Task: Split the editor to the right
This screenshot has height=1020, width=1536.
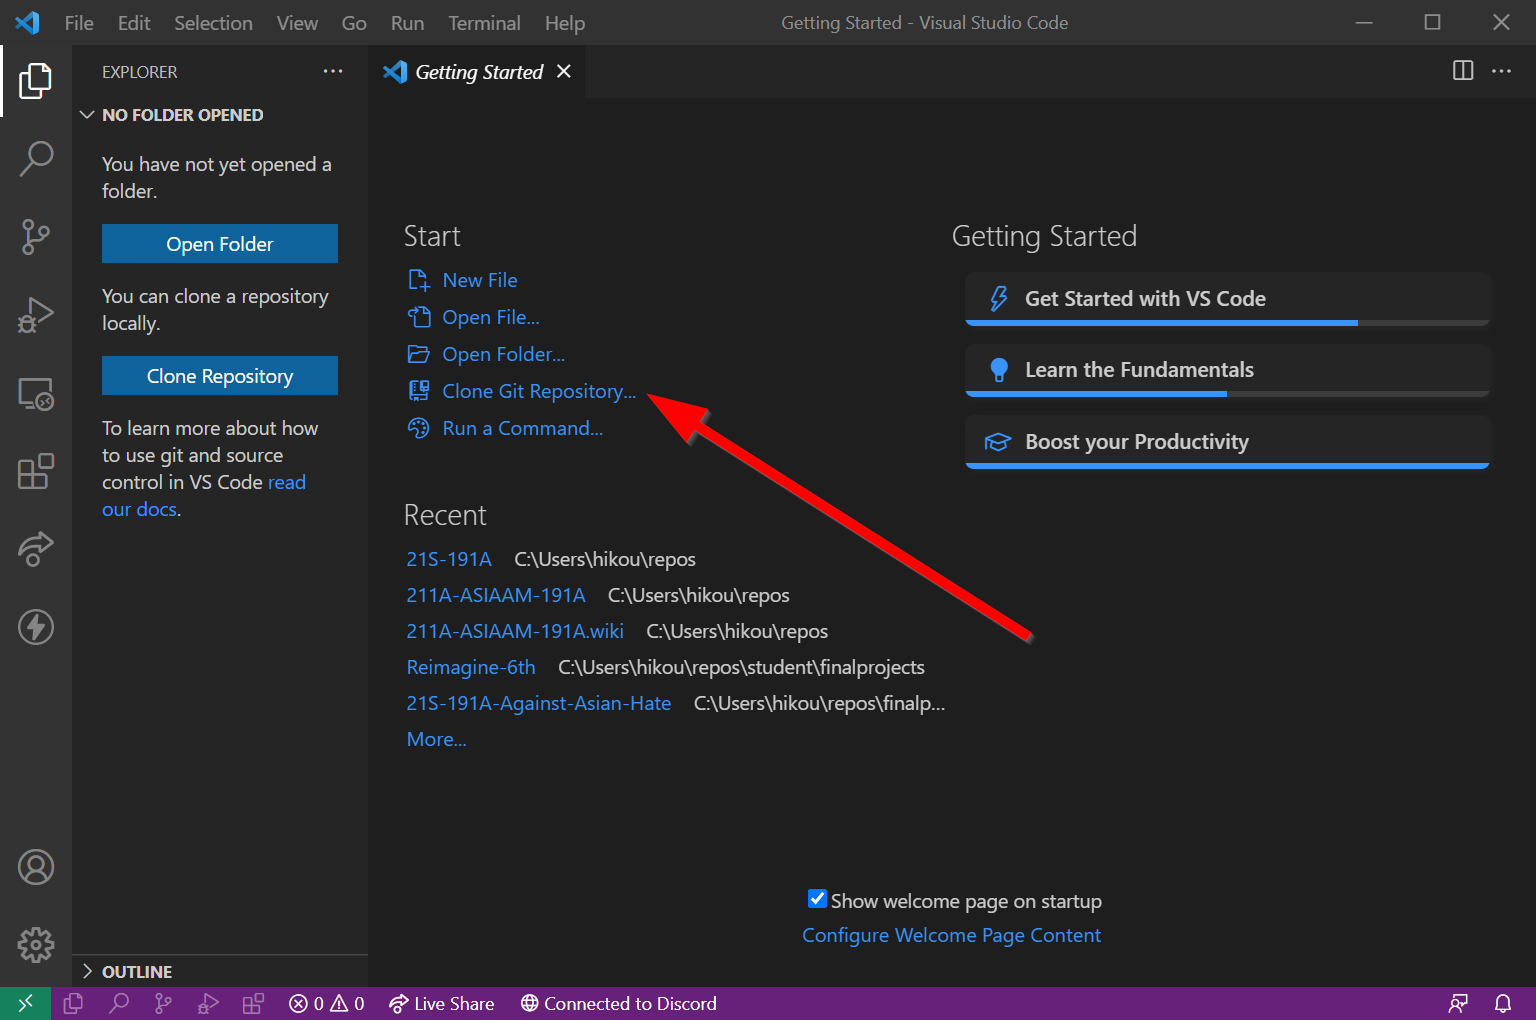Action: pyautogui.click(x=1462, y=71)
